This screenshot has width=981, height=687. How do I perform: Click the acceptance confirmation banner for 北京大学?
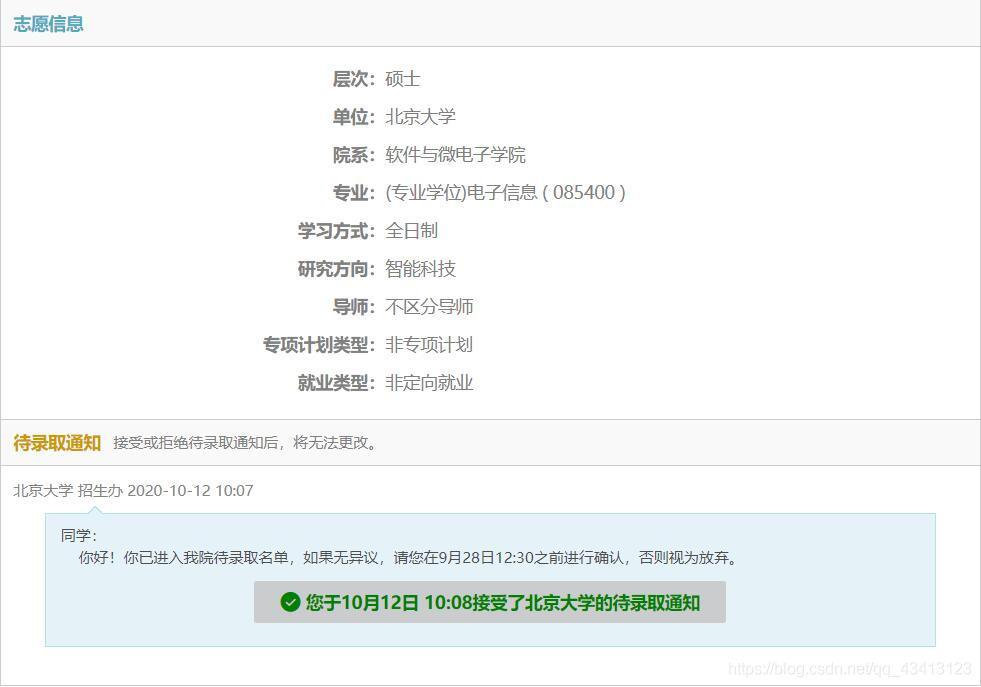490,602
